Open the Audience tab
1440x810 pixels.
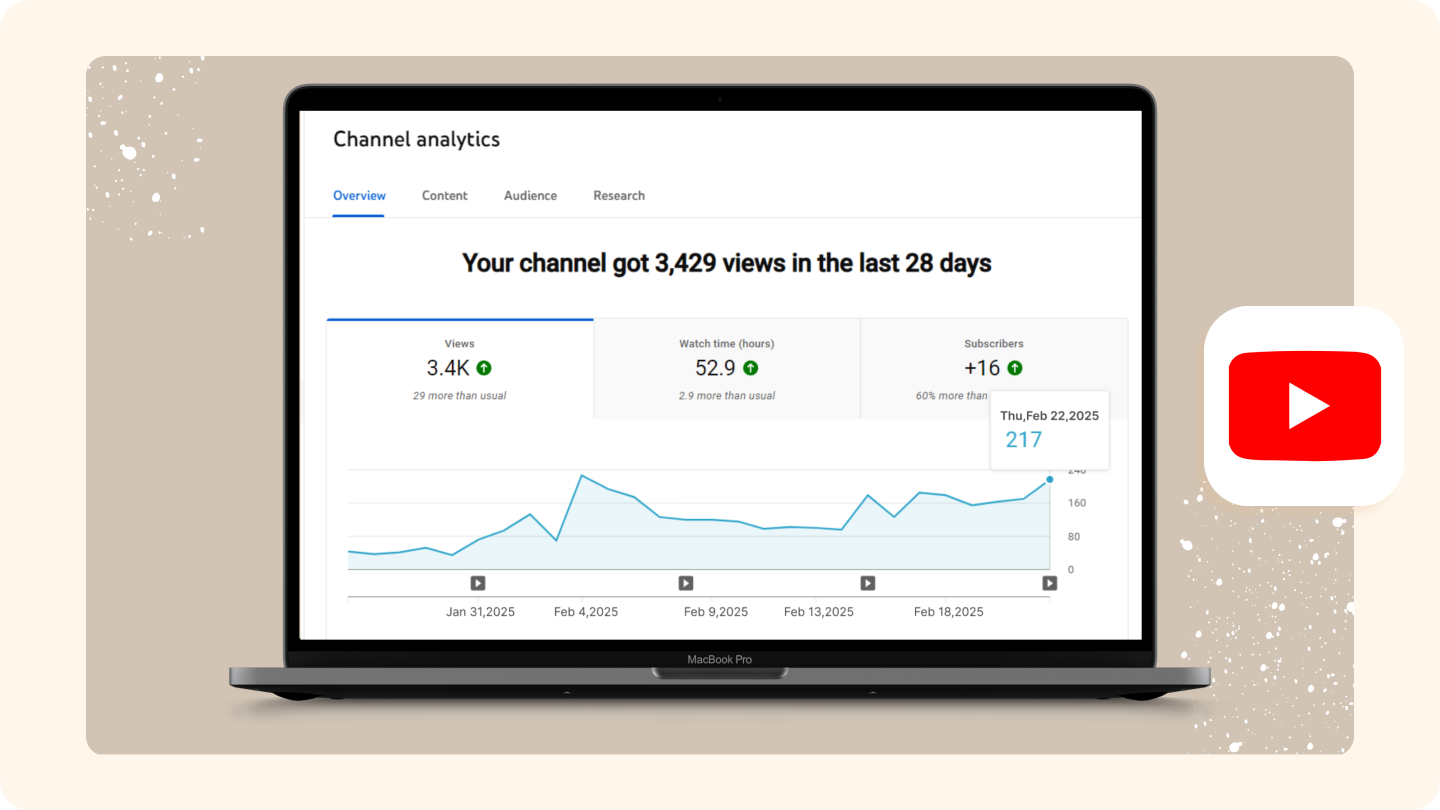tap(530, 195)
